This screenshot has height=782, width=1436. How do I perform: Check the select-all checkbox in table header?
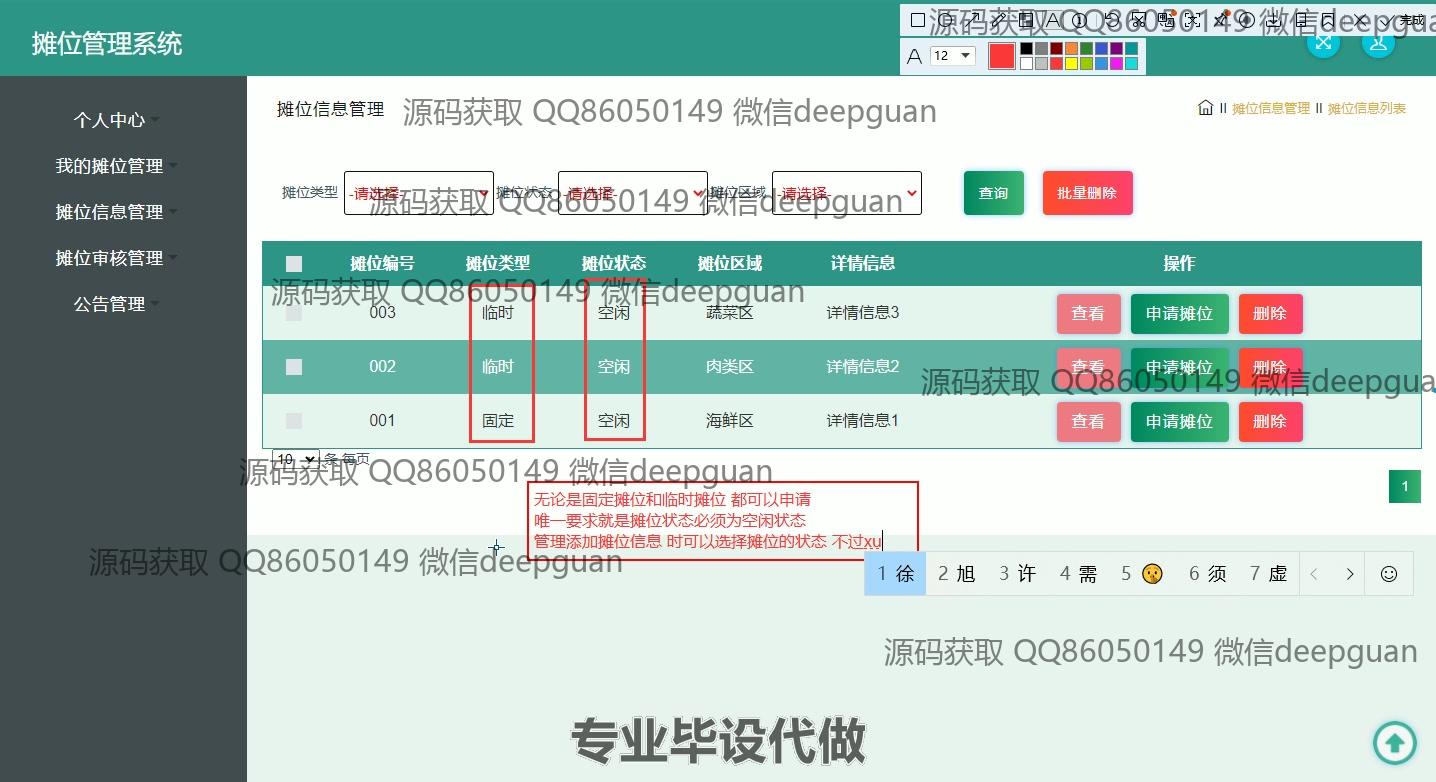294,264
